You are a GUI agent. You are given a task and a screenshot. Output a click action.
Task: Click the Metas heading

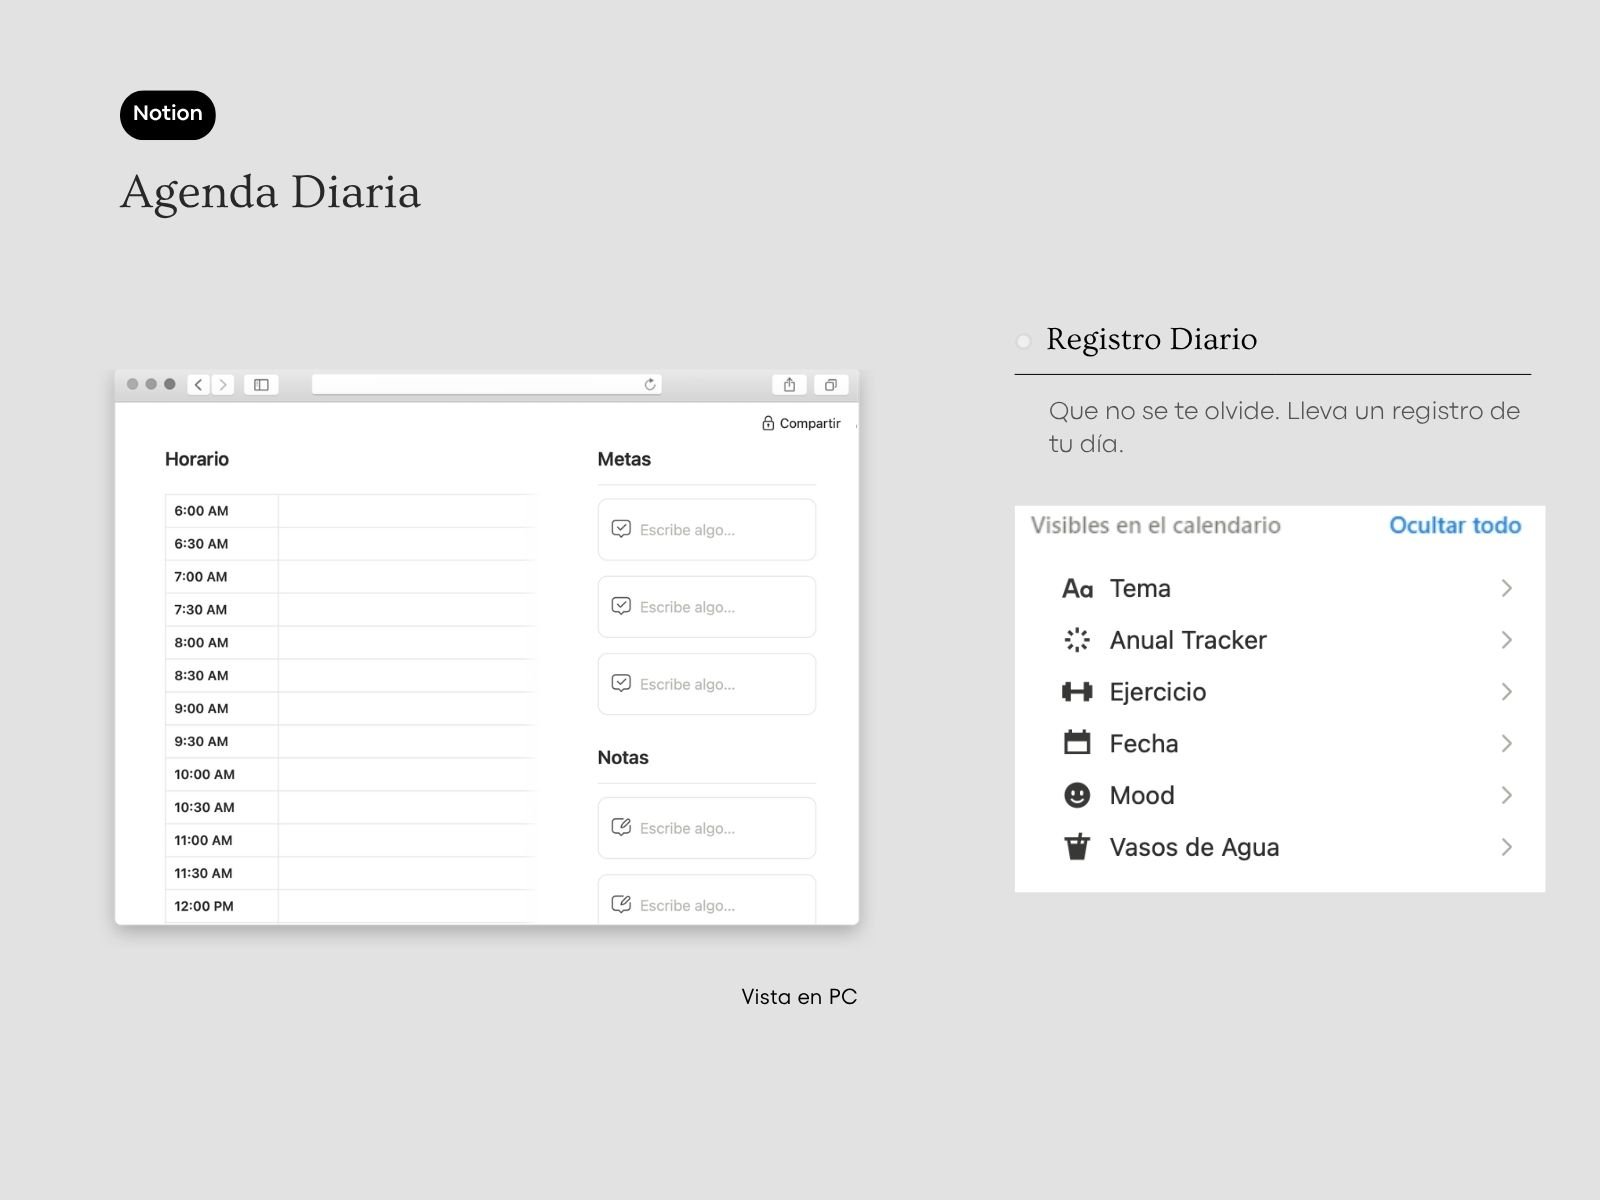click(624, 460)
